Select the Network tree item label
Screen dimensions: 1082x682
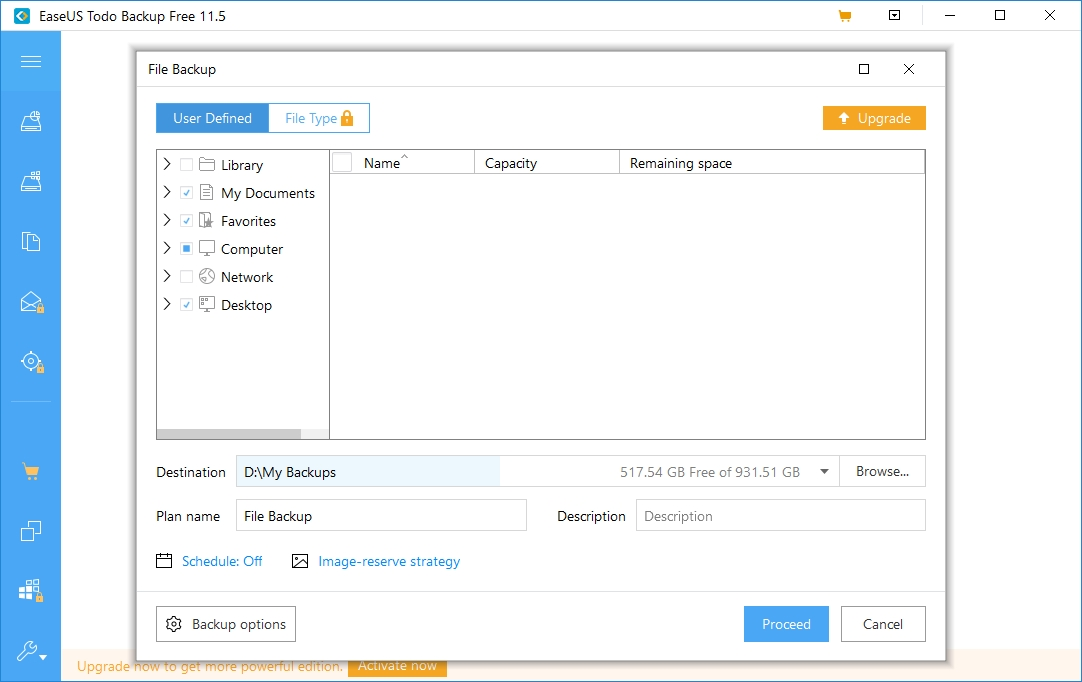(247, 277)
